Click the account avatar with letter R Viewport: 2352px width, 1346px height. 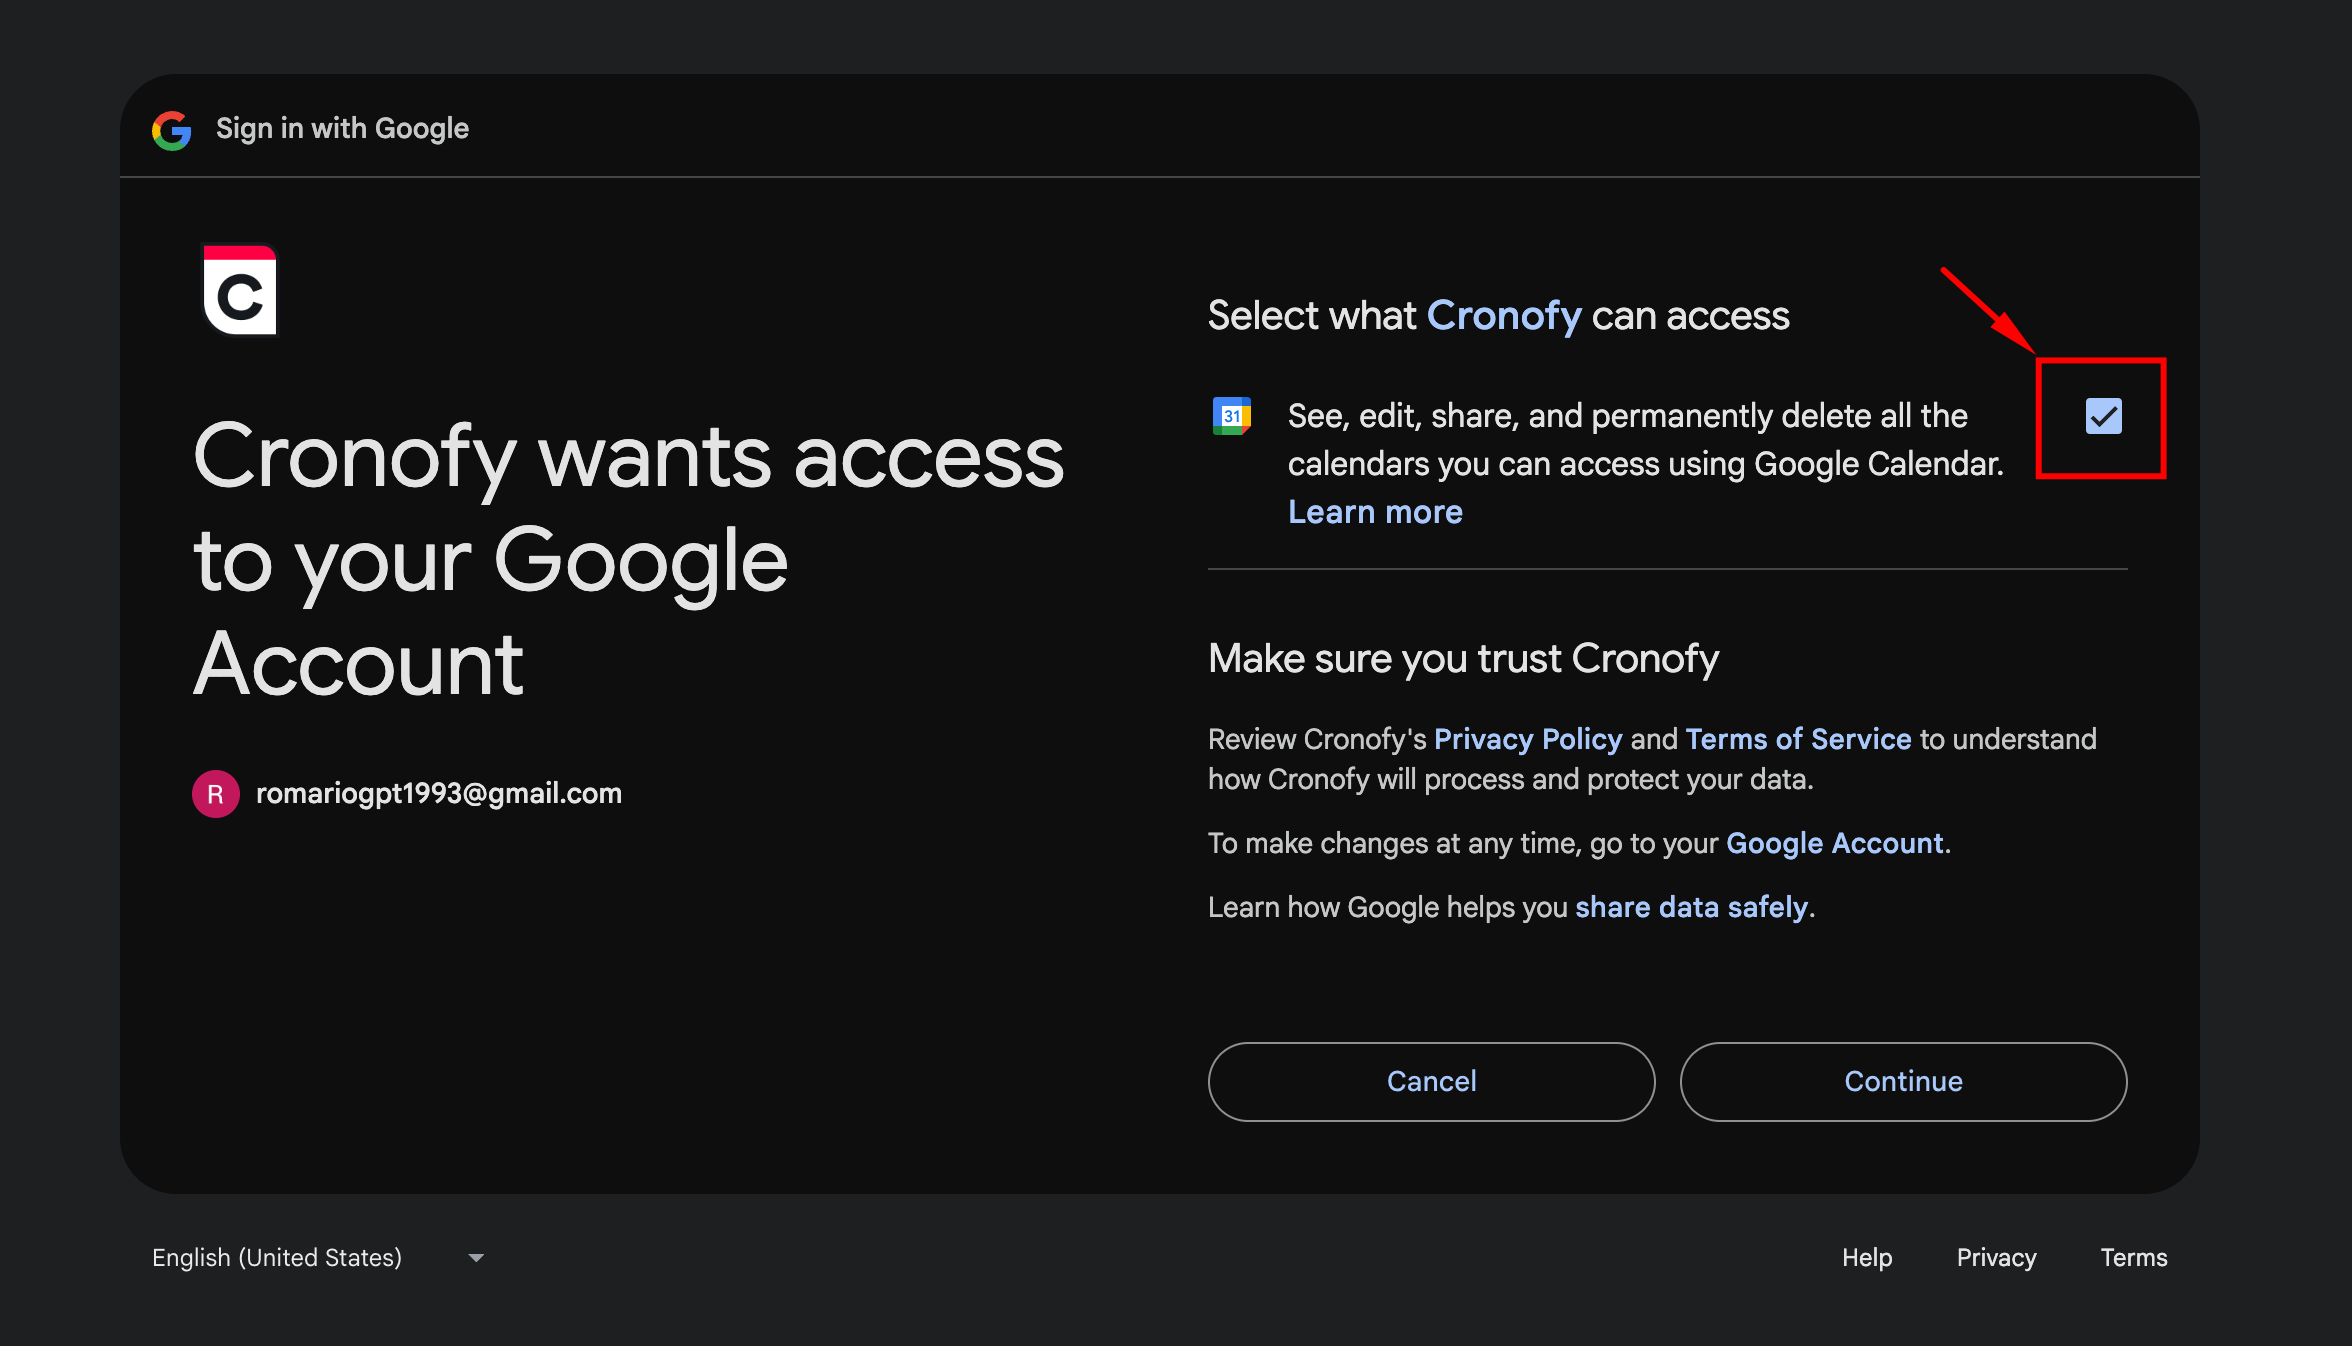(215, 794)
